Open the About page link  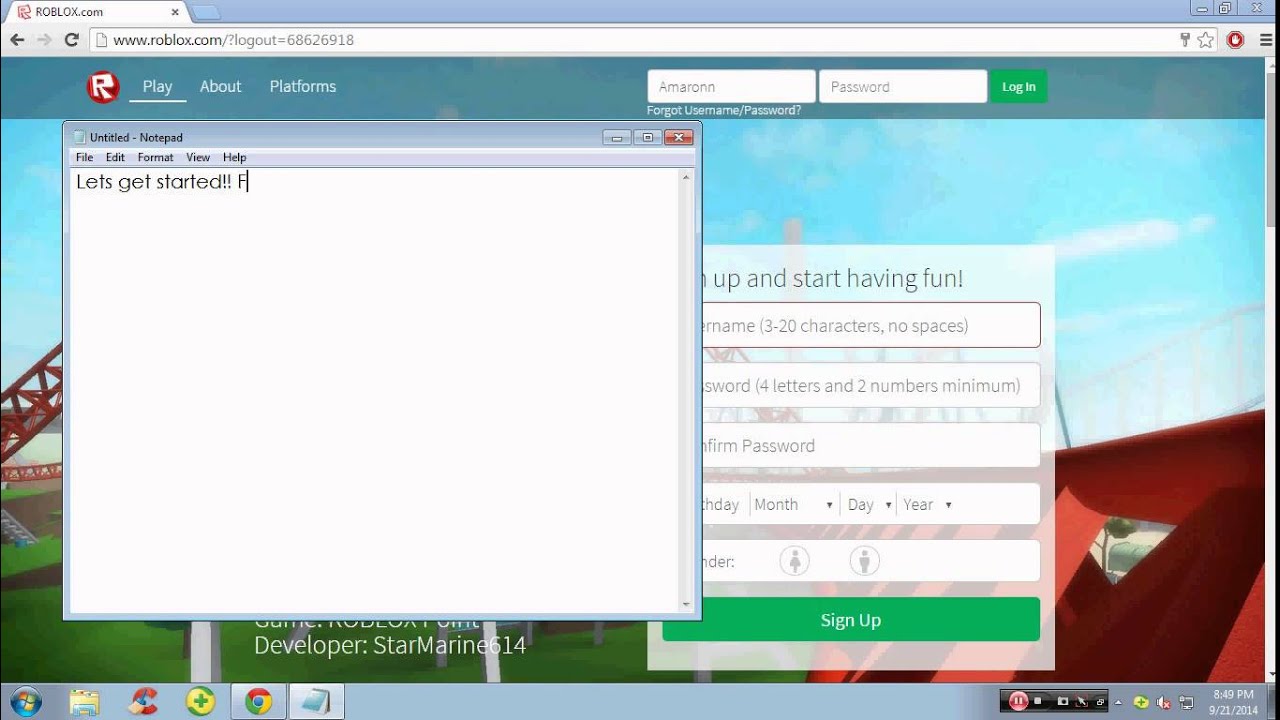[x=220, y=87]
